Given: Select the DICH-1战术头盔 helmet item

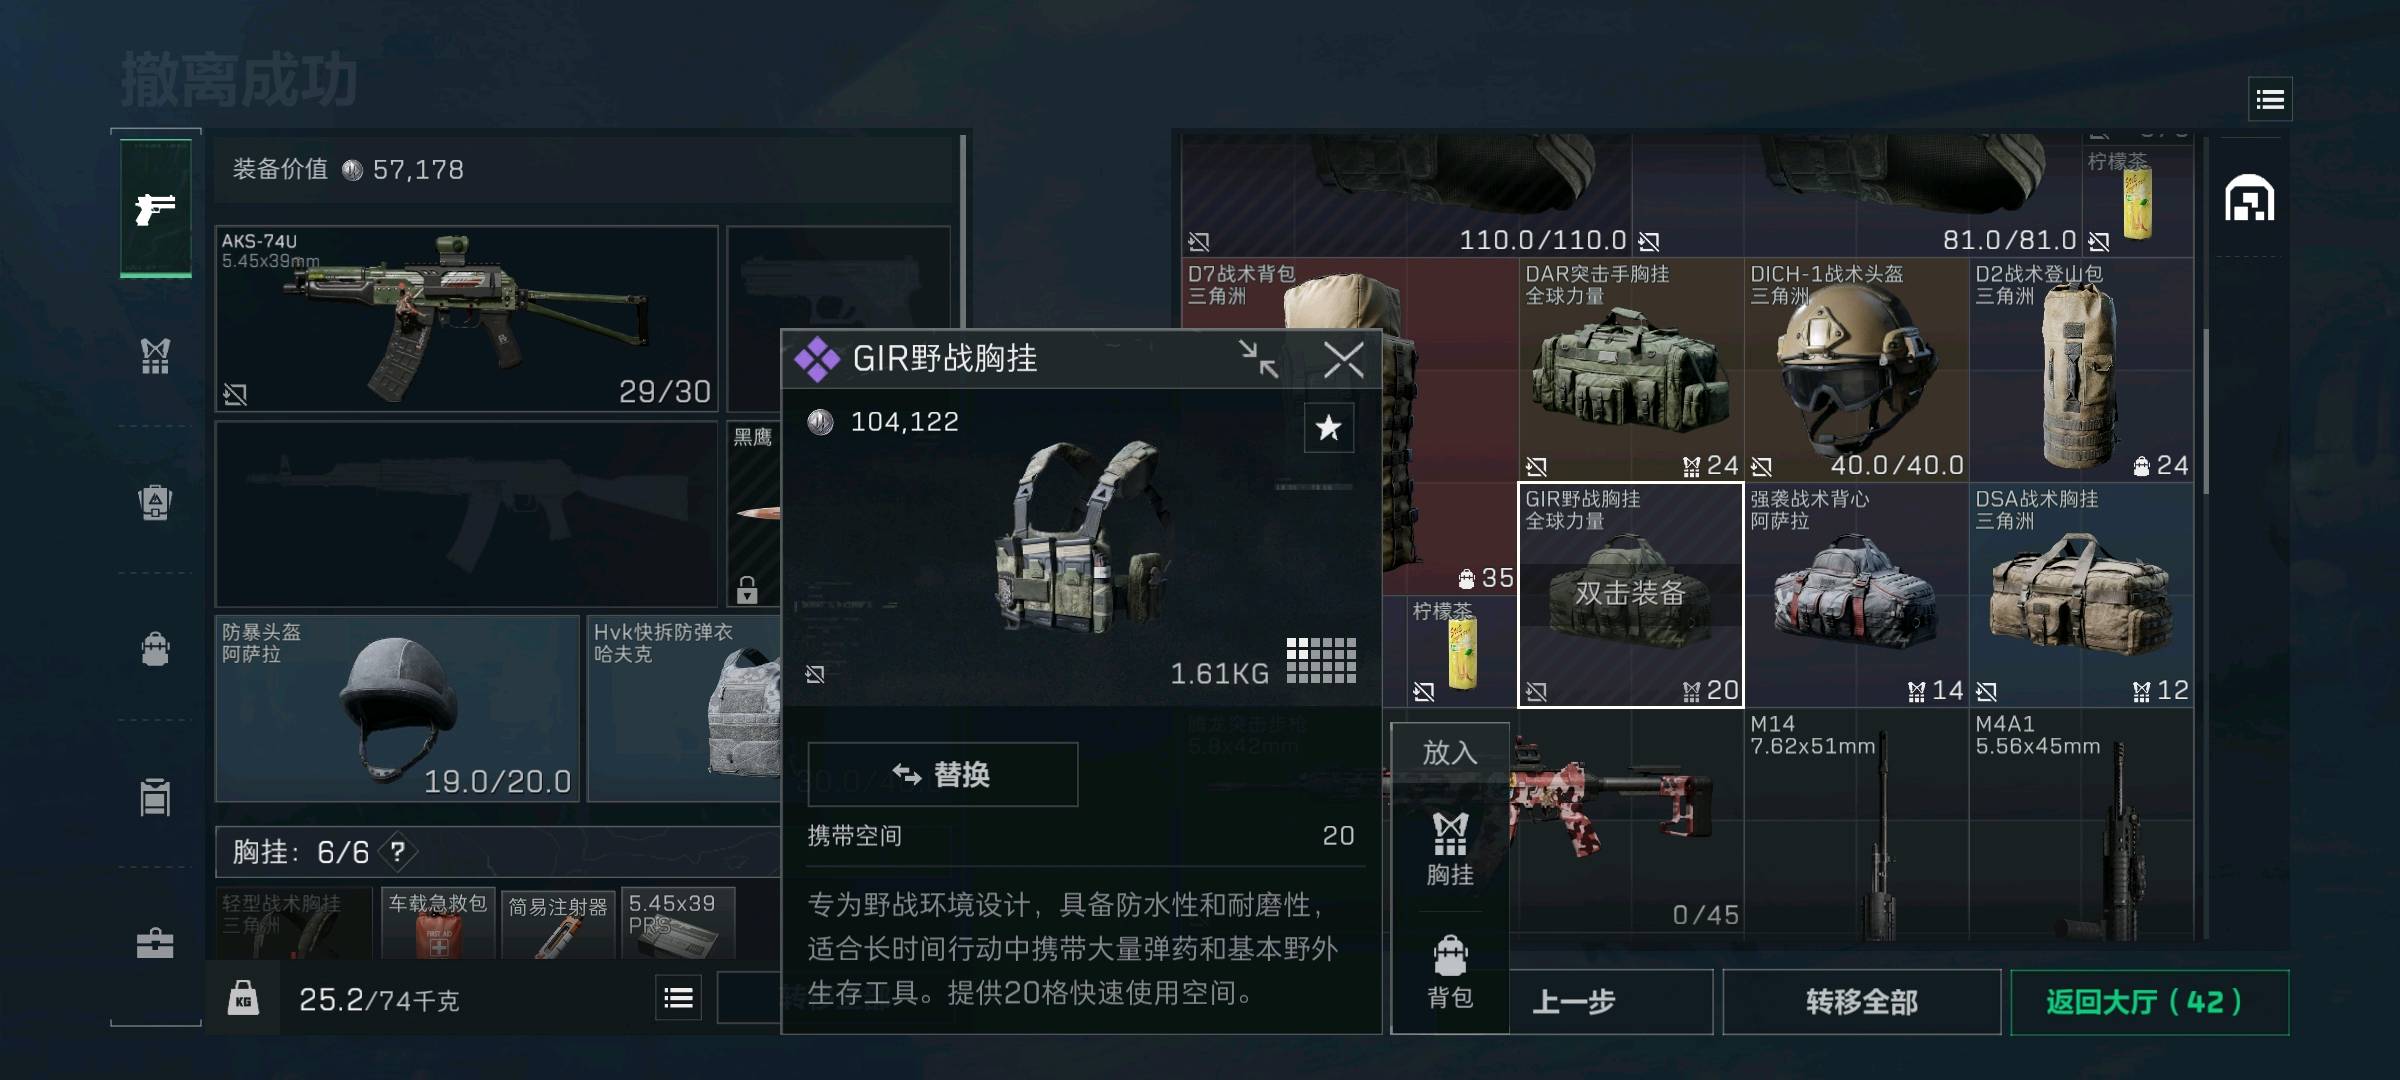Looking at the screenshot, I should (x=1856, y=370).
